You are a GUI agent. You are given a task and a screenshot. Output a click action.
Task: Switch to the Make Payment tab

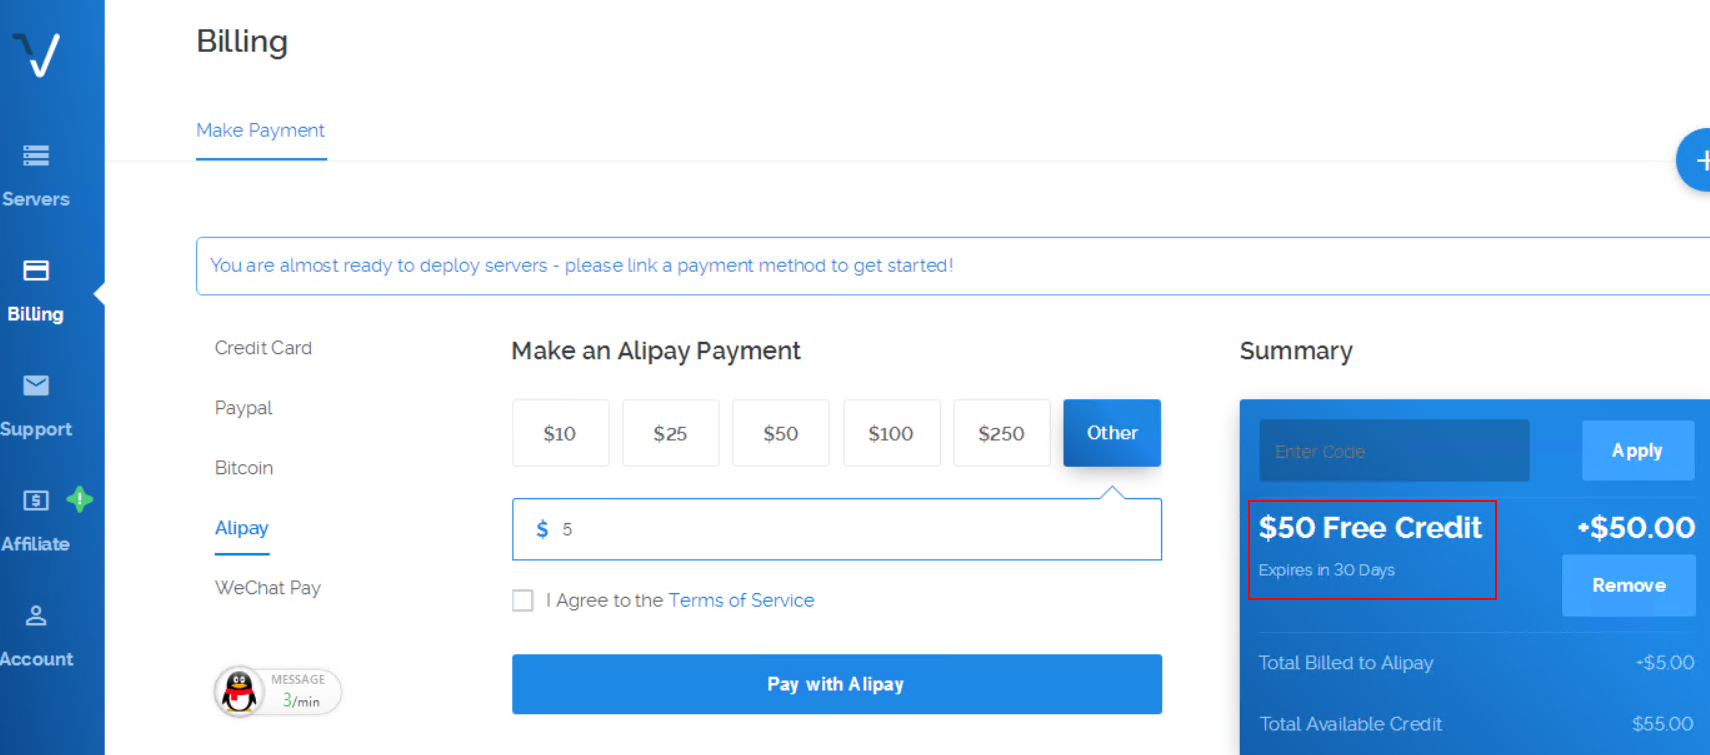click(260, 131)
